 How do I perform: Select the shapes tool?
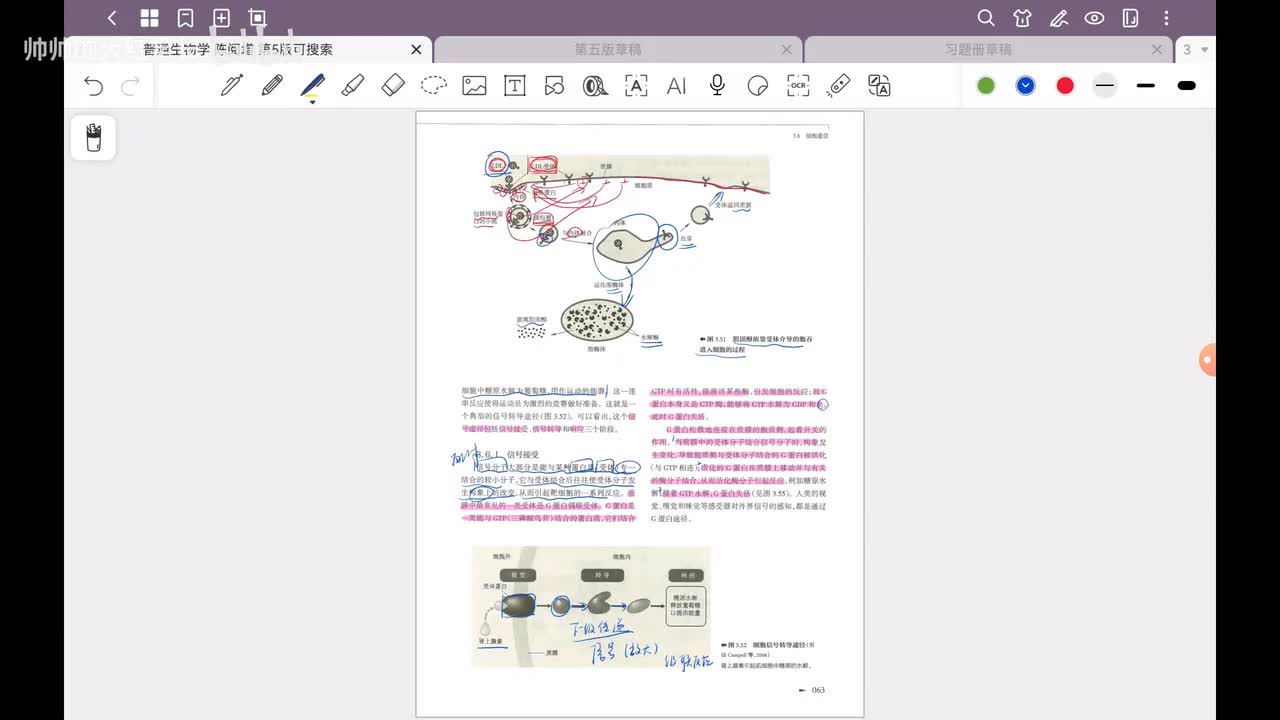pos(554,86)
